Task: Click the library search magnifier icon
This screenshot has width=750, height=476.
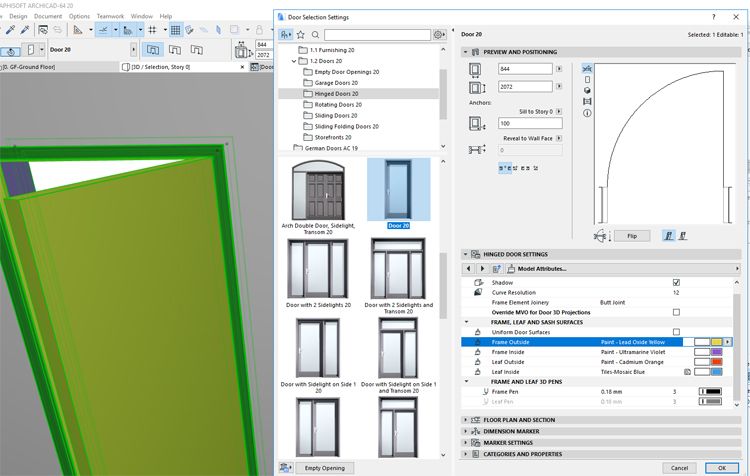Action: (315, 34)
